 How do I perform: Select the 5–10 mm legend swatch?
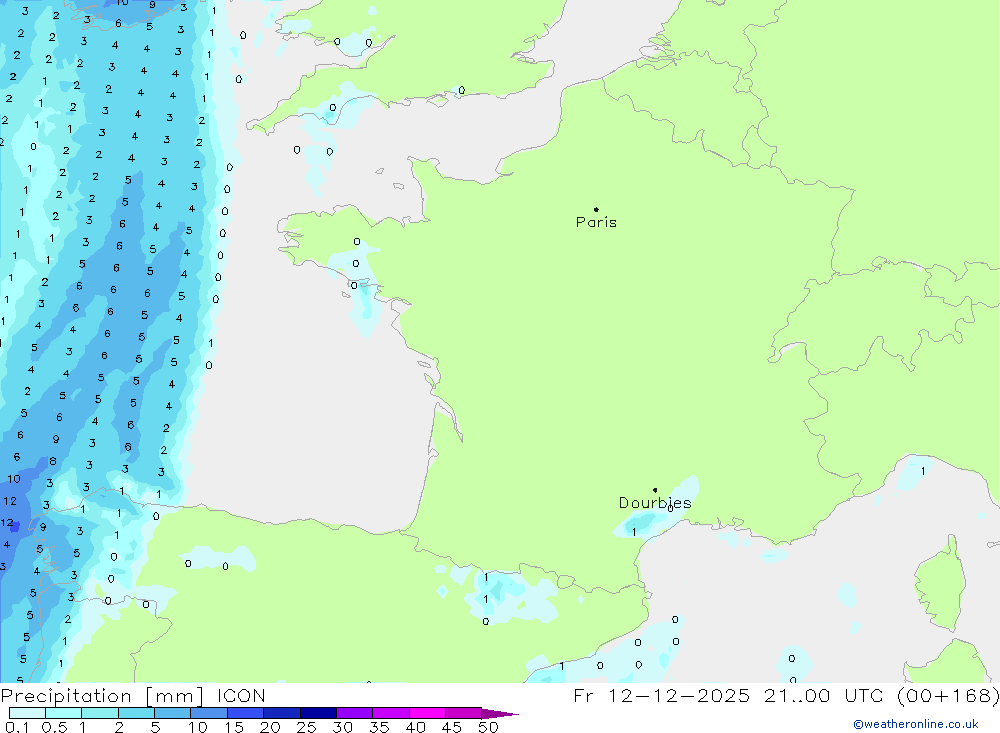[x=173, y=713]
